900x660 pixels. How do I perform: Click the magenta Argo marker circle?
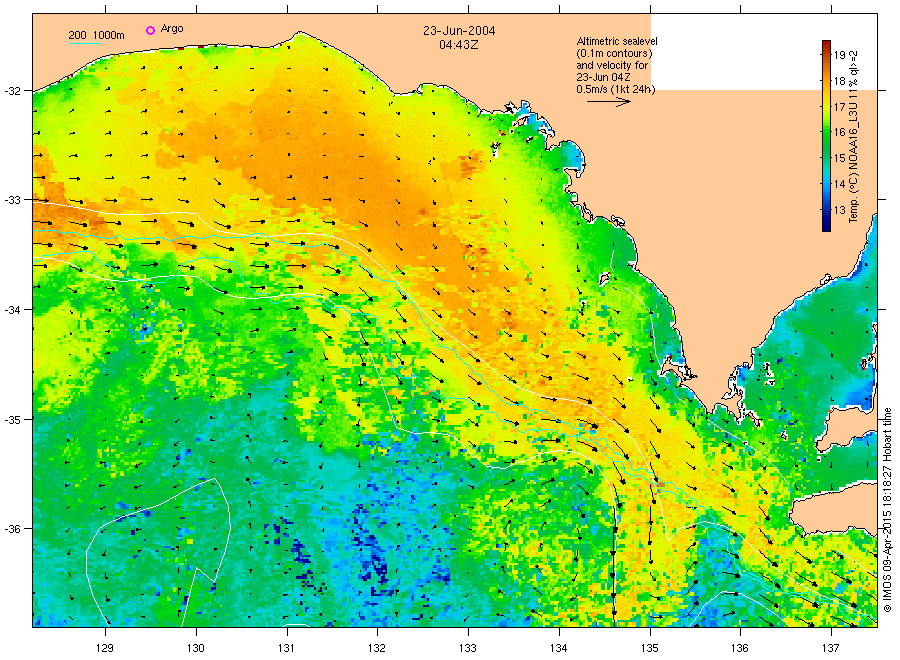[x=150, y=30]
